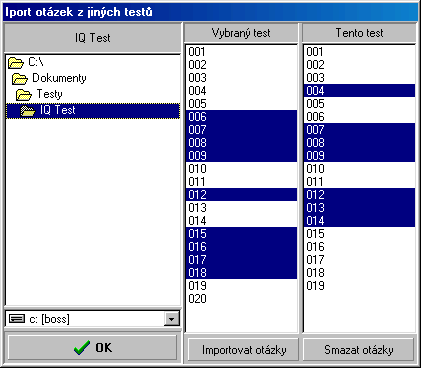Open the drive dropdown arrow
This screenshot has width=421, height=368.
click(x=172, y=319)
